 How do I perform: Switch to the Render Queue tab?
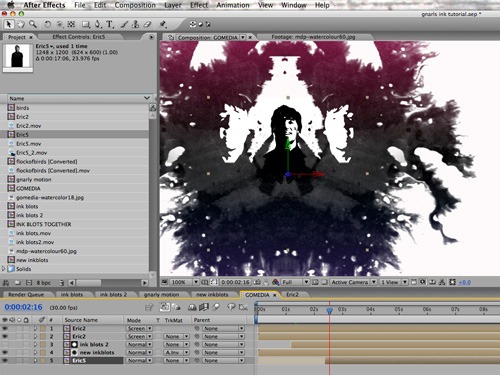26,295
